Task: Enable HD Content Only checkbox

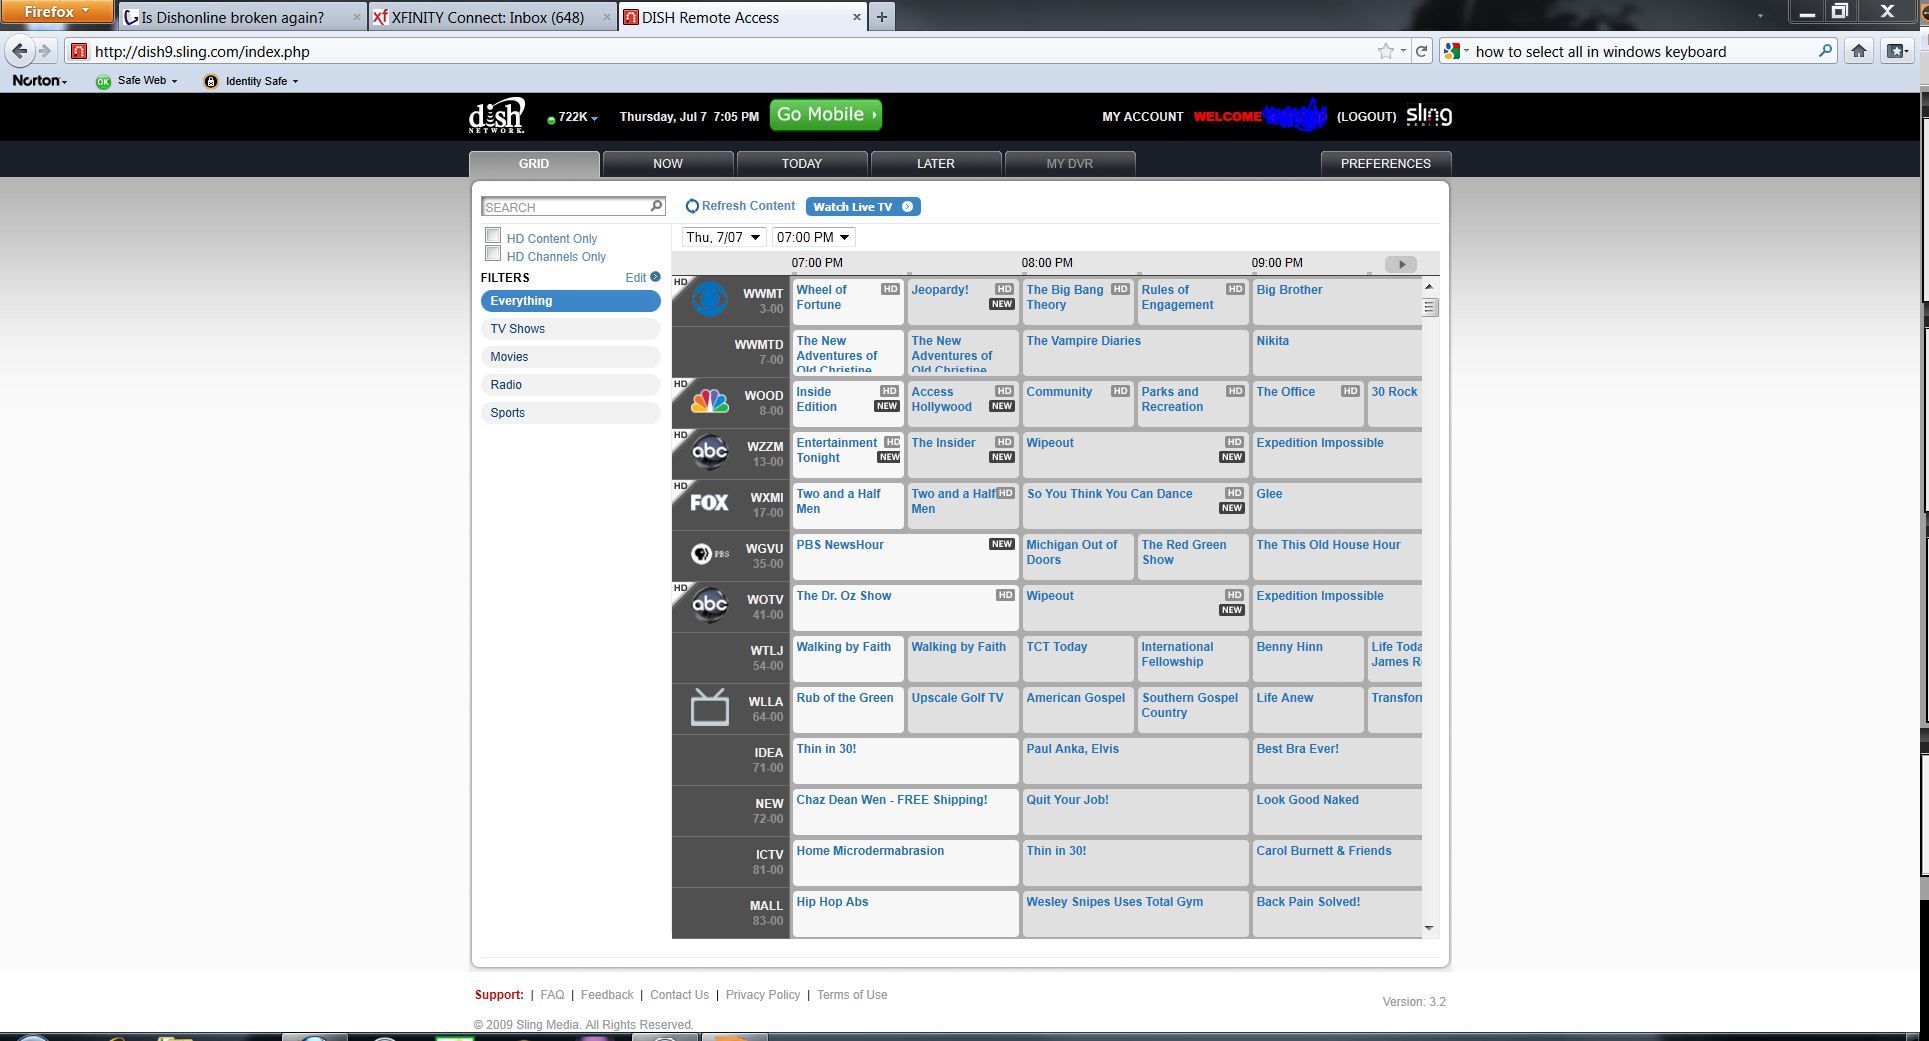Action: (492, 236)
